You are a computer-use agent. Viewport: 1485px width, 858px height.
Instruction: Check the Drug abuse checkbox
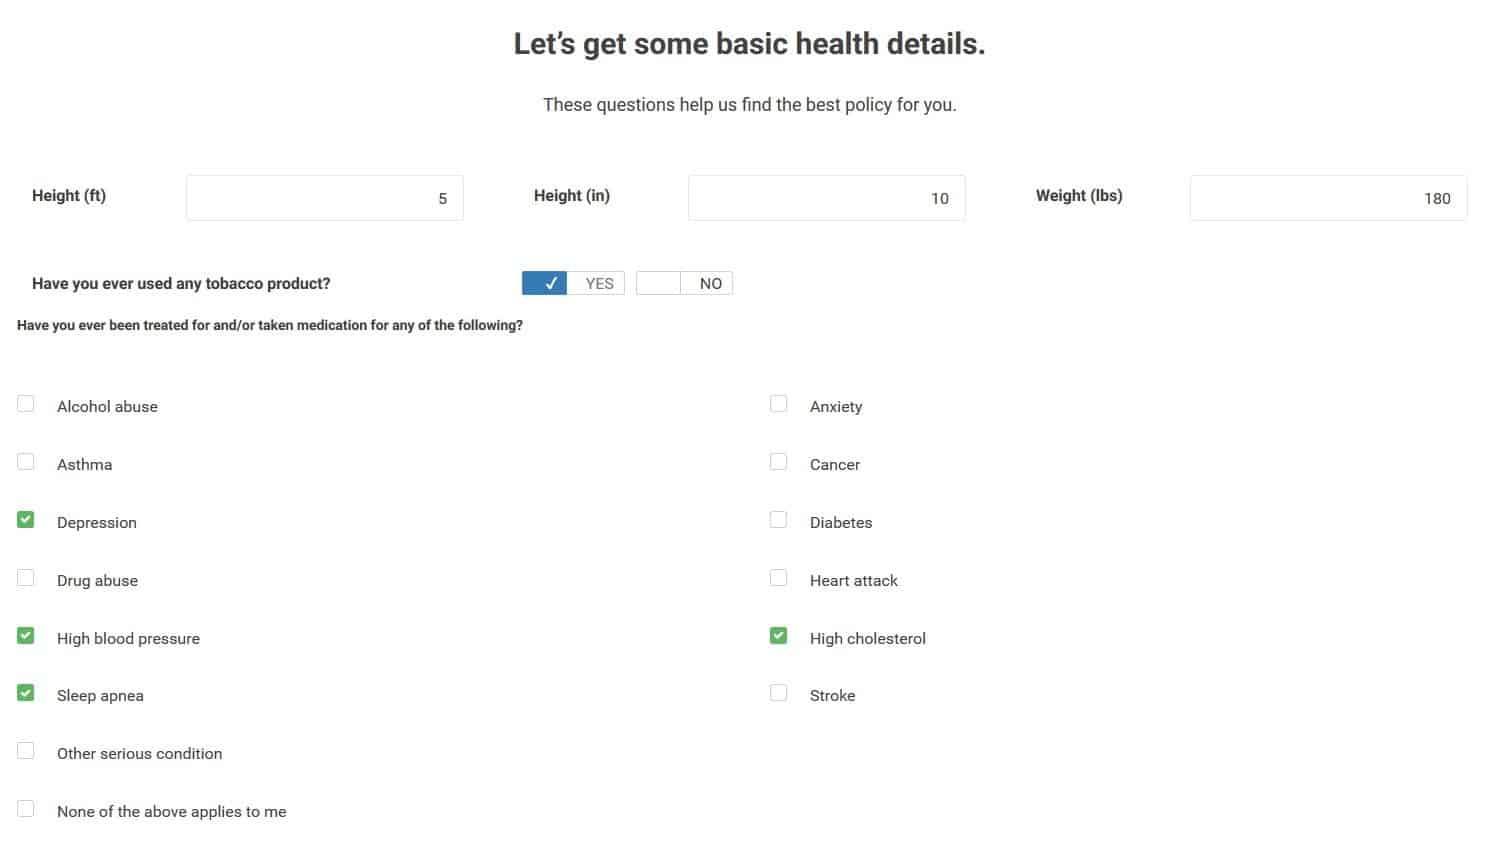click(x=26, y=578)
